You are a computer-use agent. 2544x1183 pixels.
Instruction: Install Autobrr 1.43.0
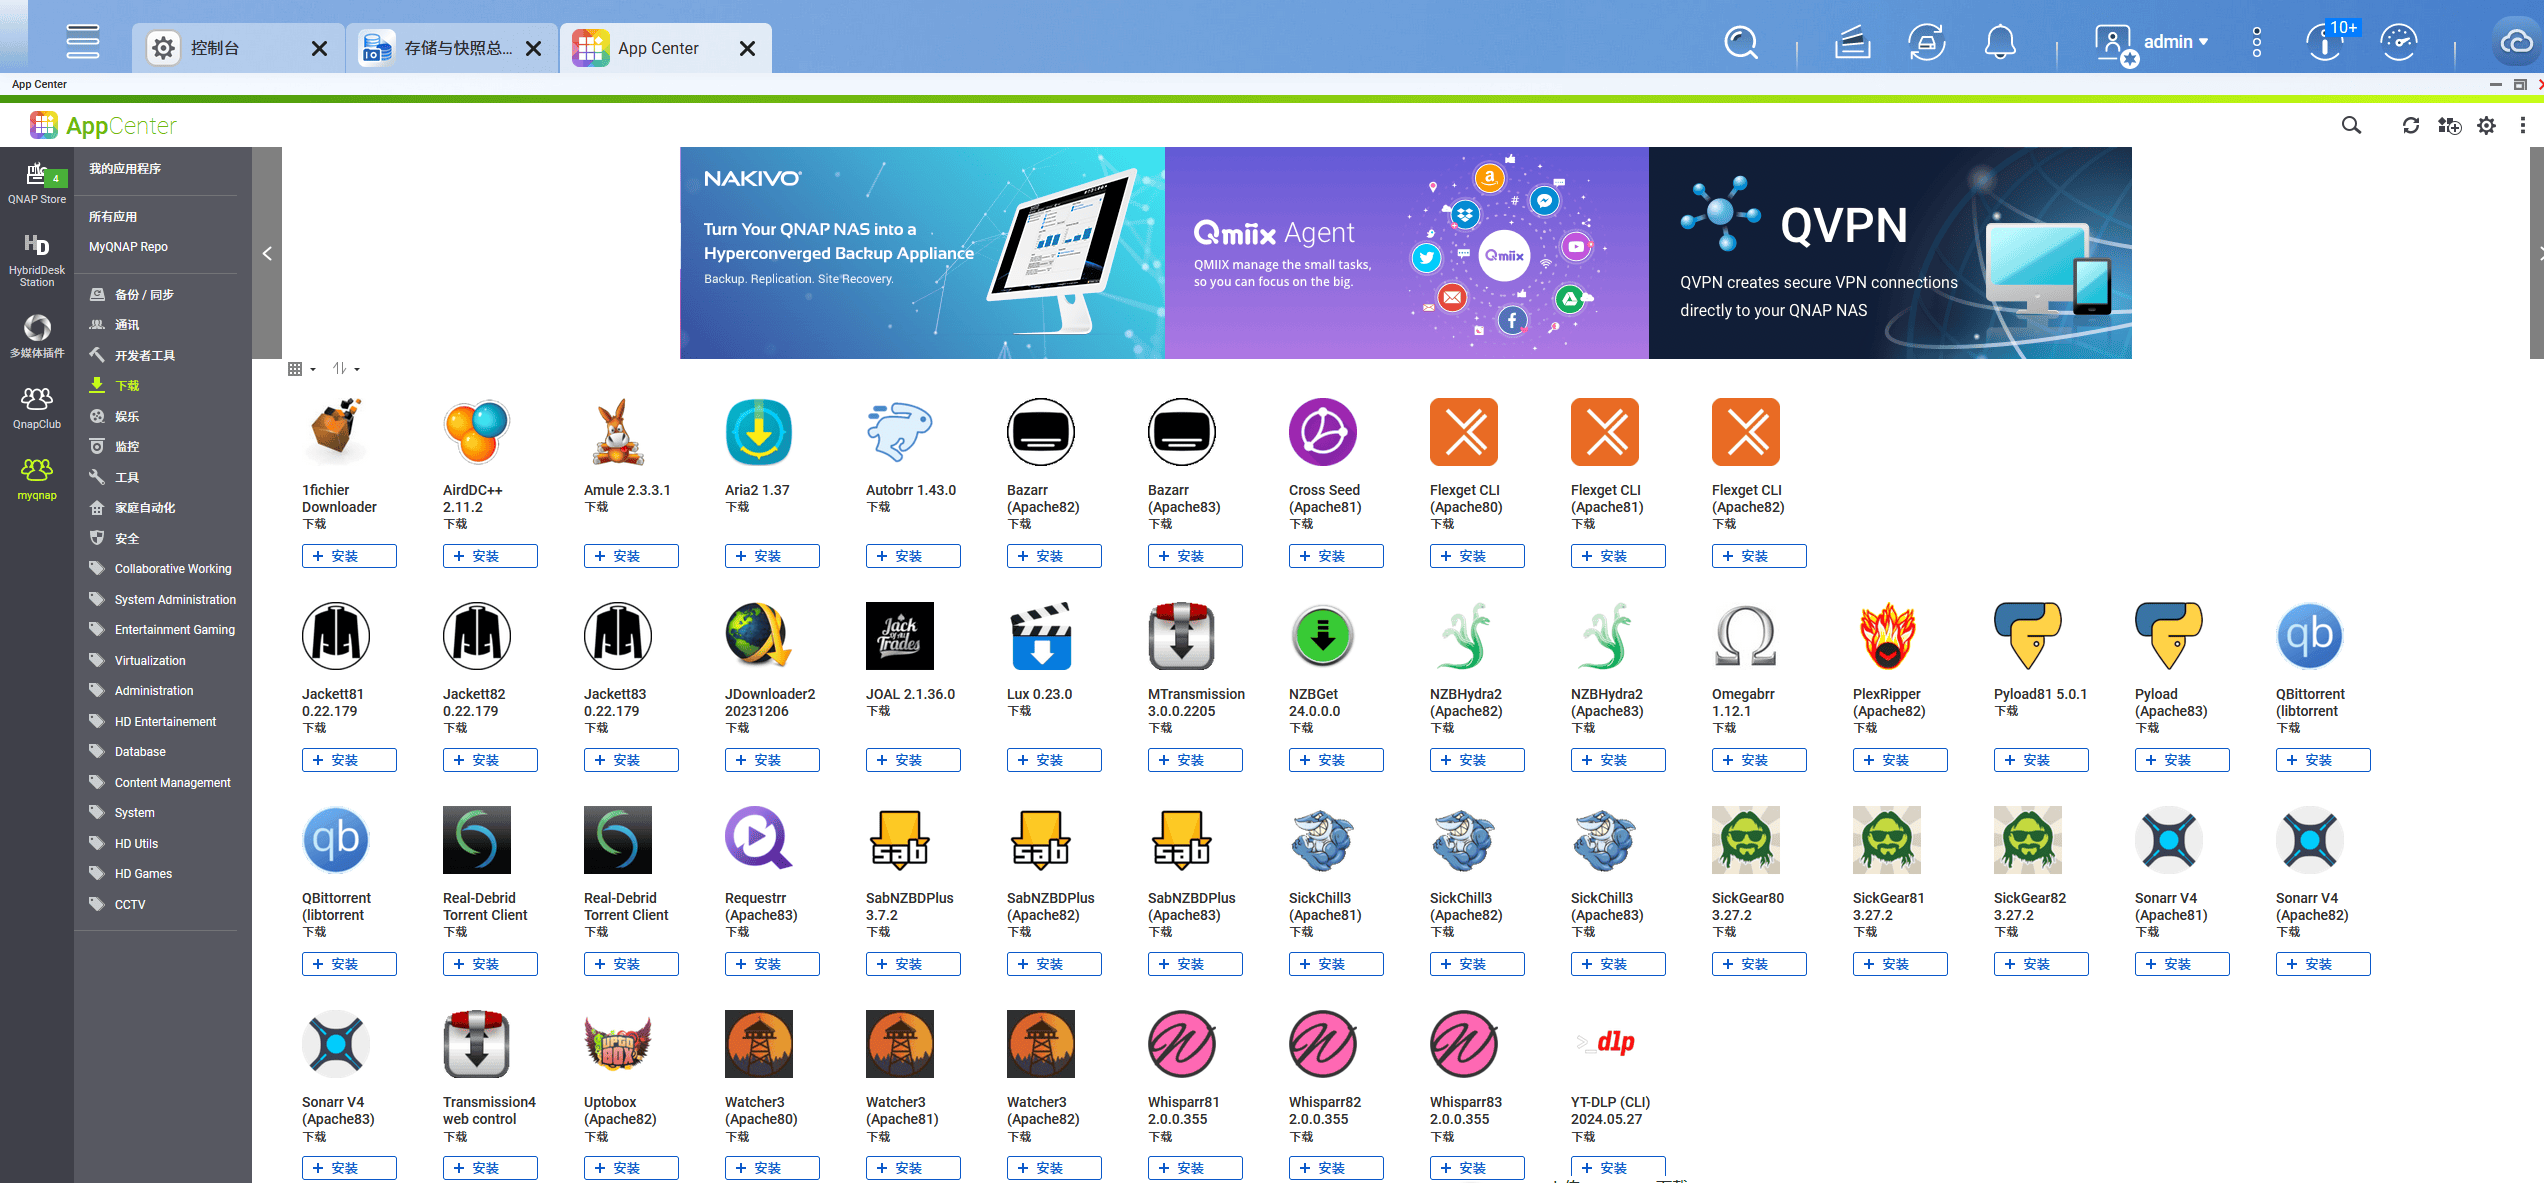pyautogui.click(x=913, y=556)
